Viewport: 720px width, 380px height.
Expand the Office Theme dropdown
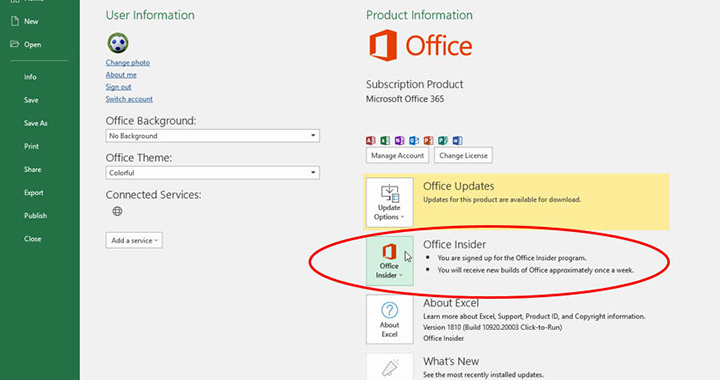click(213, 173)
